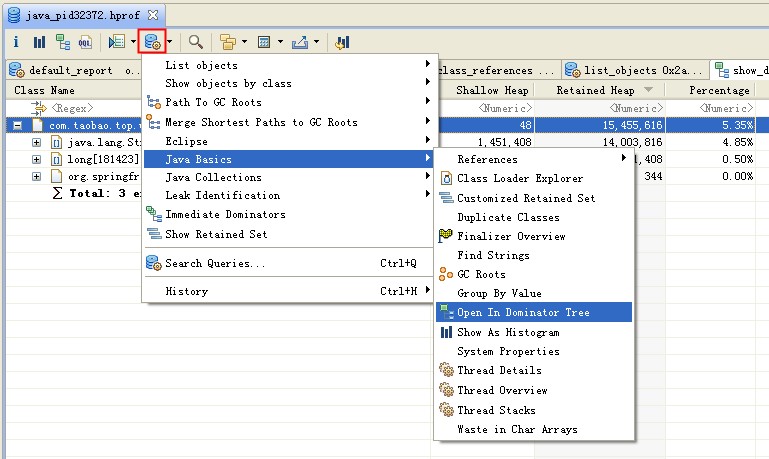Click the Class Name Regex filter field
This screenshot has width=769, height=459.
[x=80, y=107]
